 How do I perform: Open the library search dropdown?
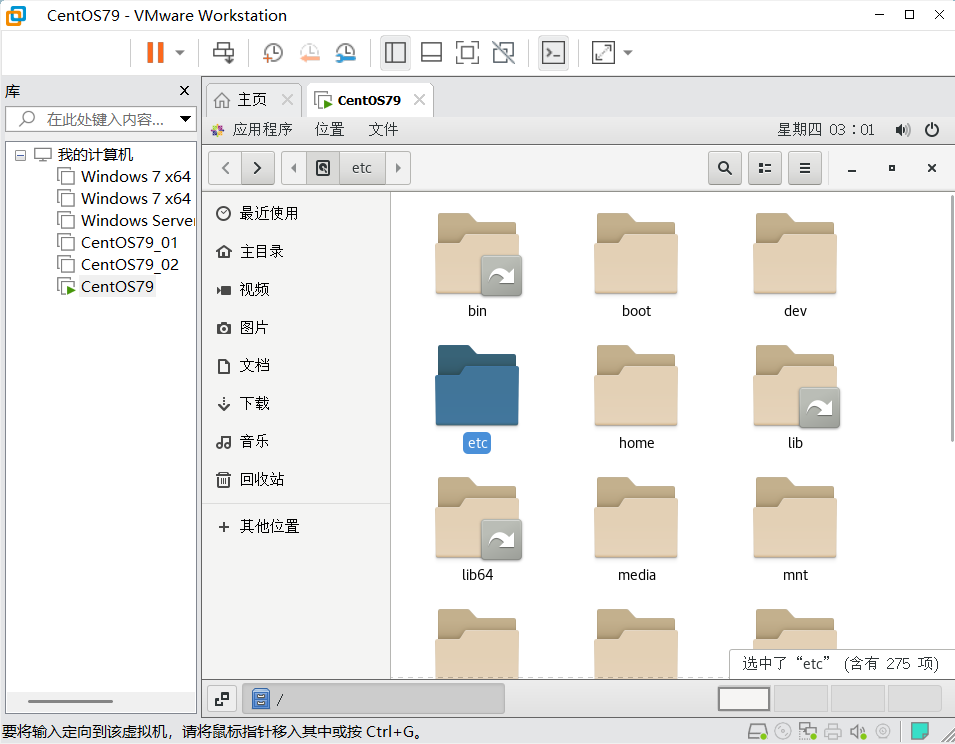186,119
